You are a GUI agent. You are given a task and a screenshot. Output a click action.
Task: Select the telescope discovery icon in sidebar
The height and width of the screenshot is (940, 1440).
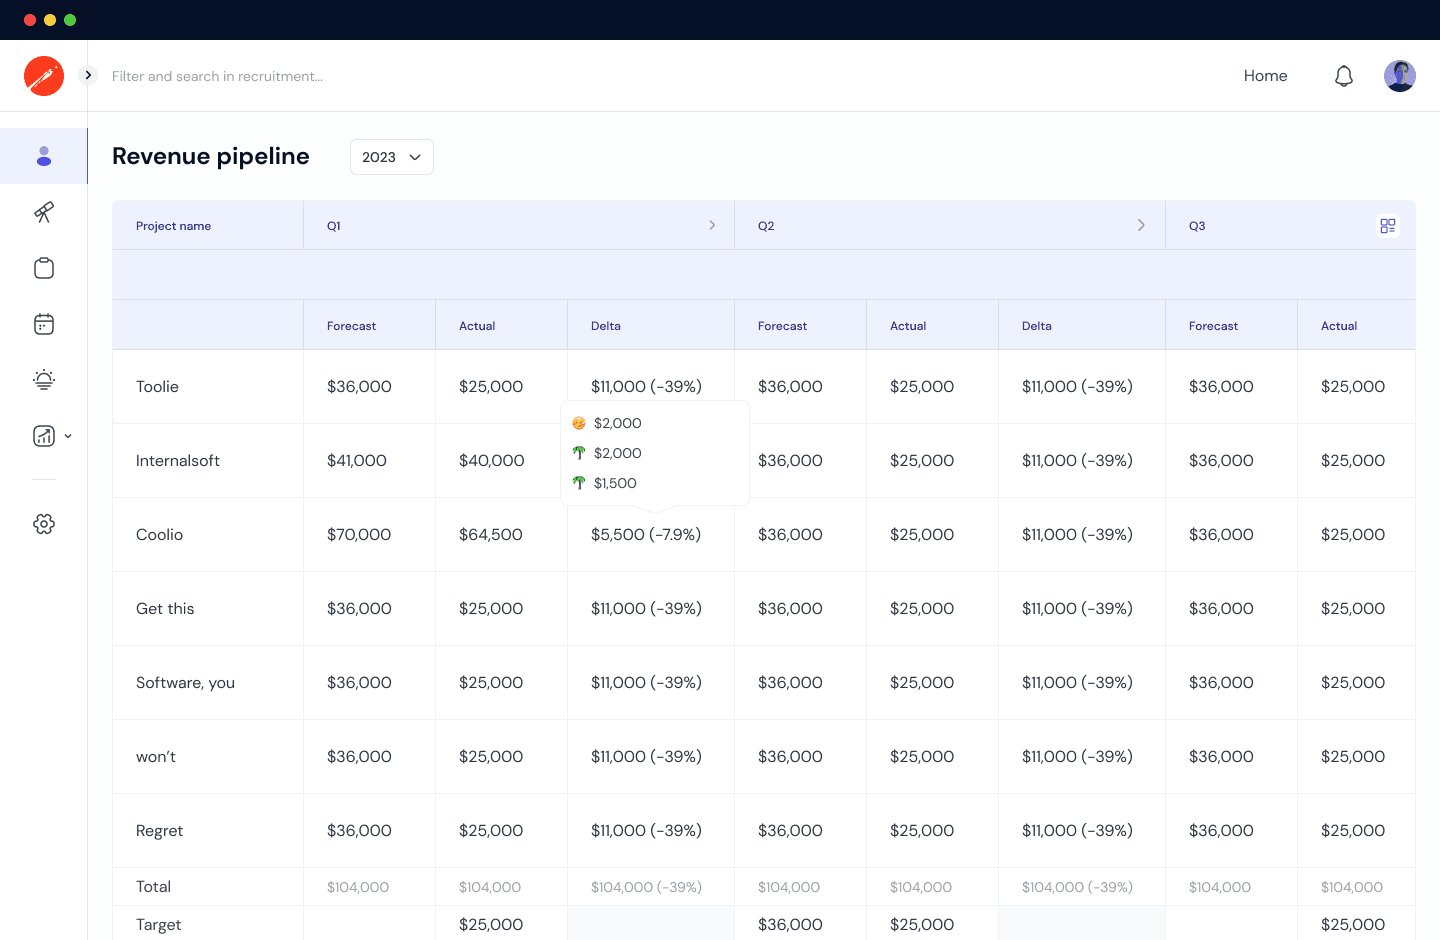point(44,213)
